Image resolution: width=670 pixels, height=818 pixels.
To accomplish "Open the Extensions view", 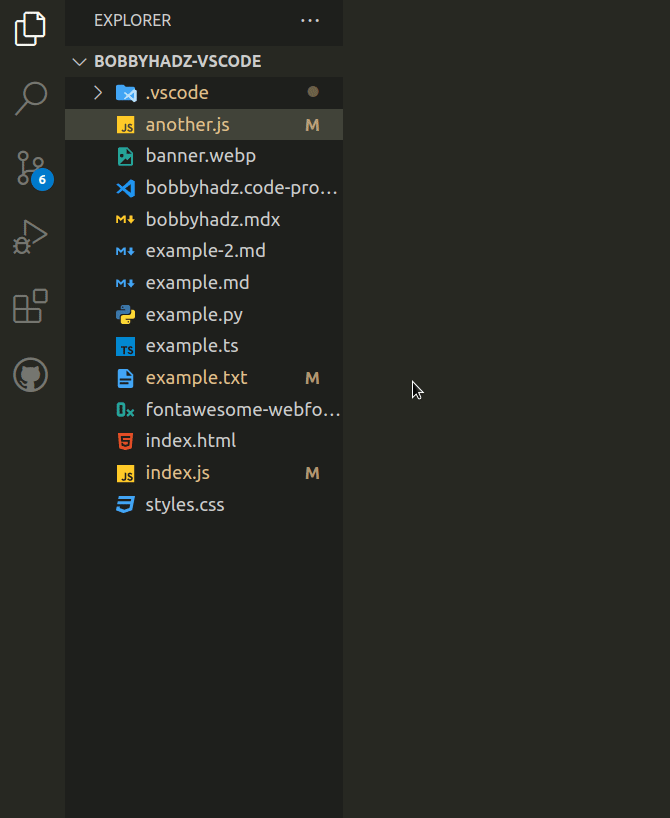I will coord(30,306).
